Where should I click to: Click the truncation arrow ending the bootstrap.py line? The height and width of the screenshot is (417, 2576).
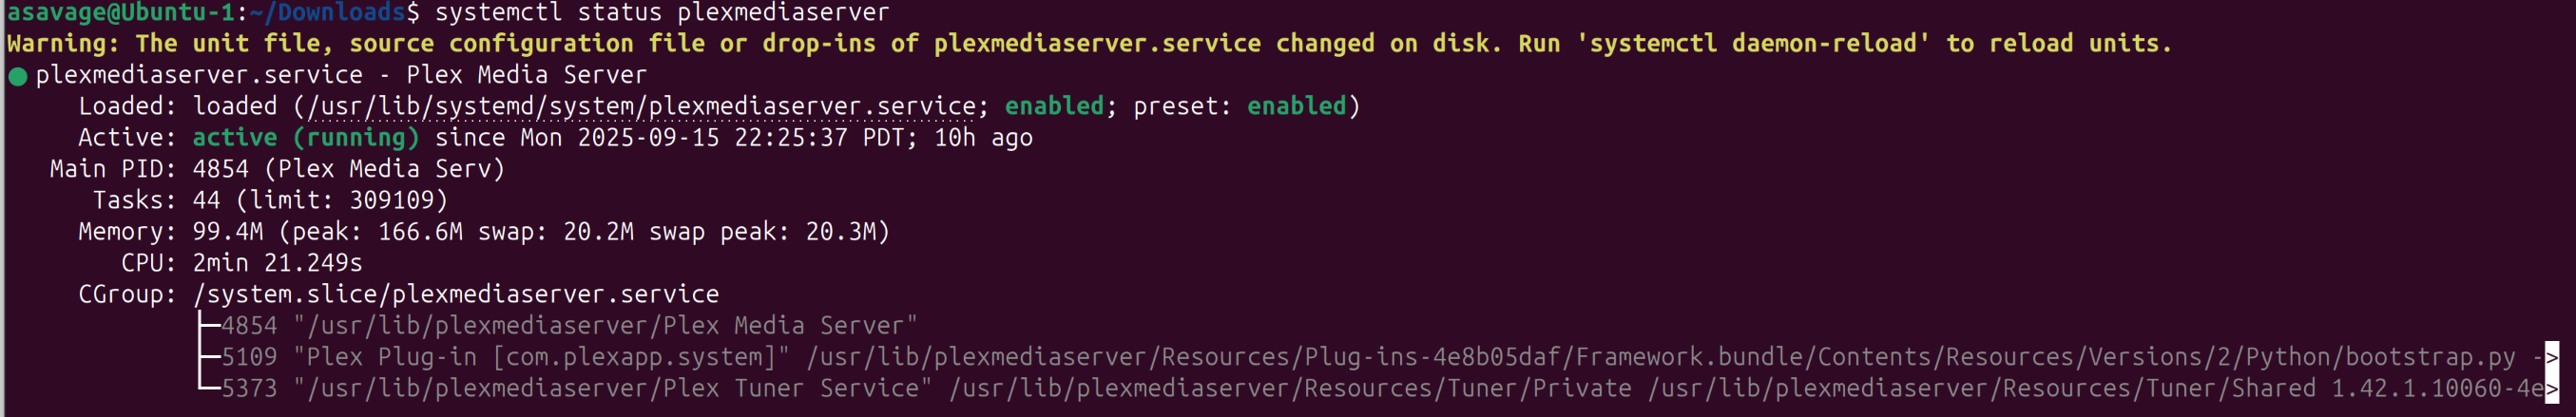(2551, 357)
